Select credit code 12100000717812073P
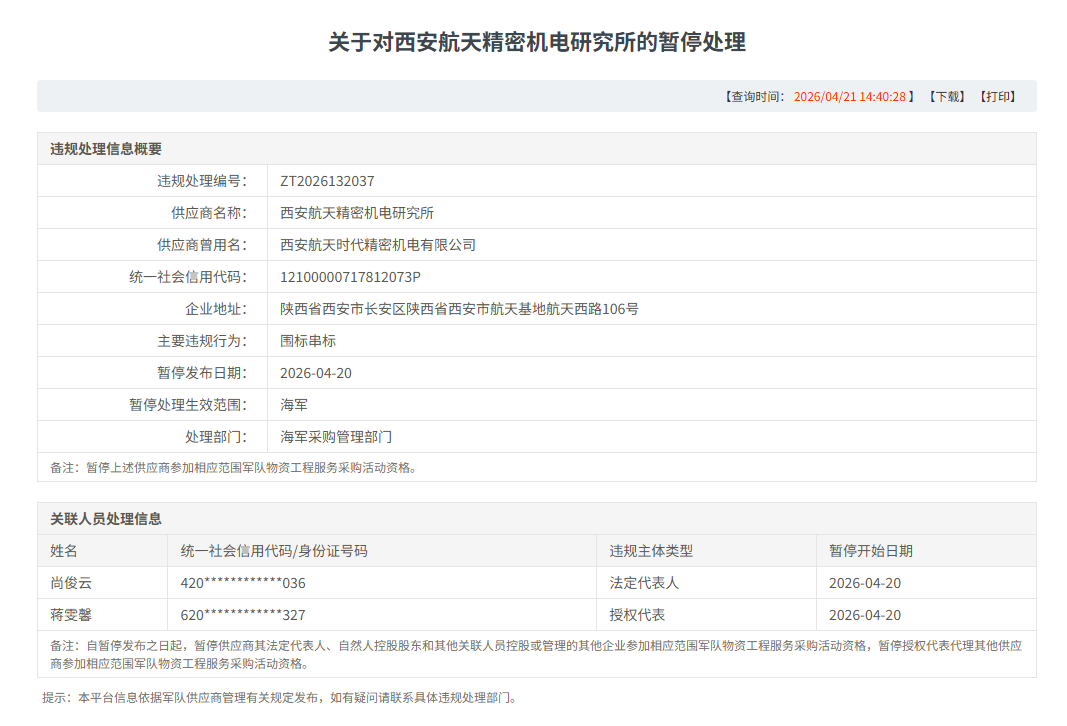1067x726 pixels. pos(350,277)
